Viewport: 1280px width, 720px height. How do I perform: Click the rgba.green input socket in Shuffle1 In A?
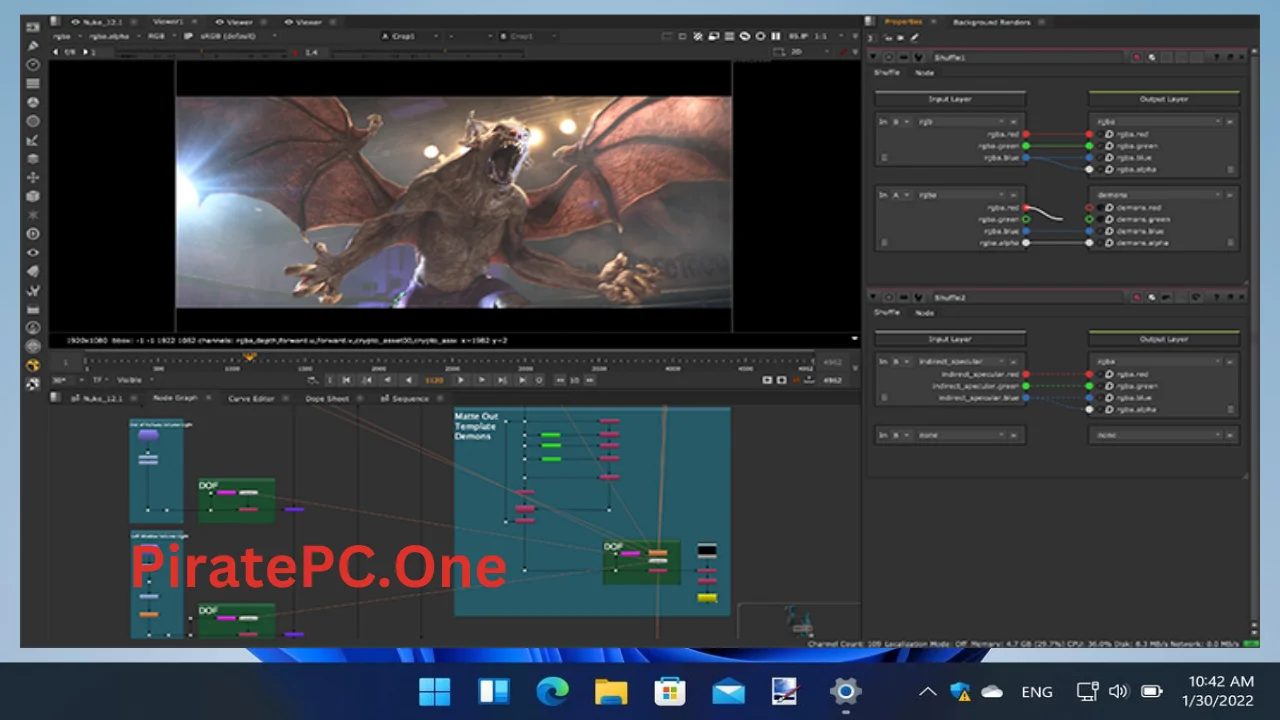(x=1026, y=219)
